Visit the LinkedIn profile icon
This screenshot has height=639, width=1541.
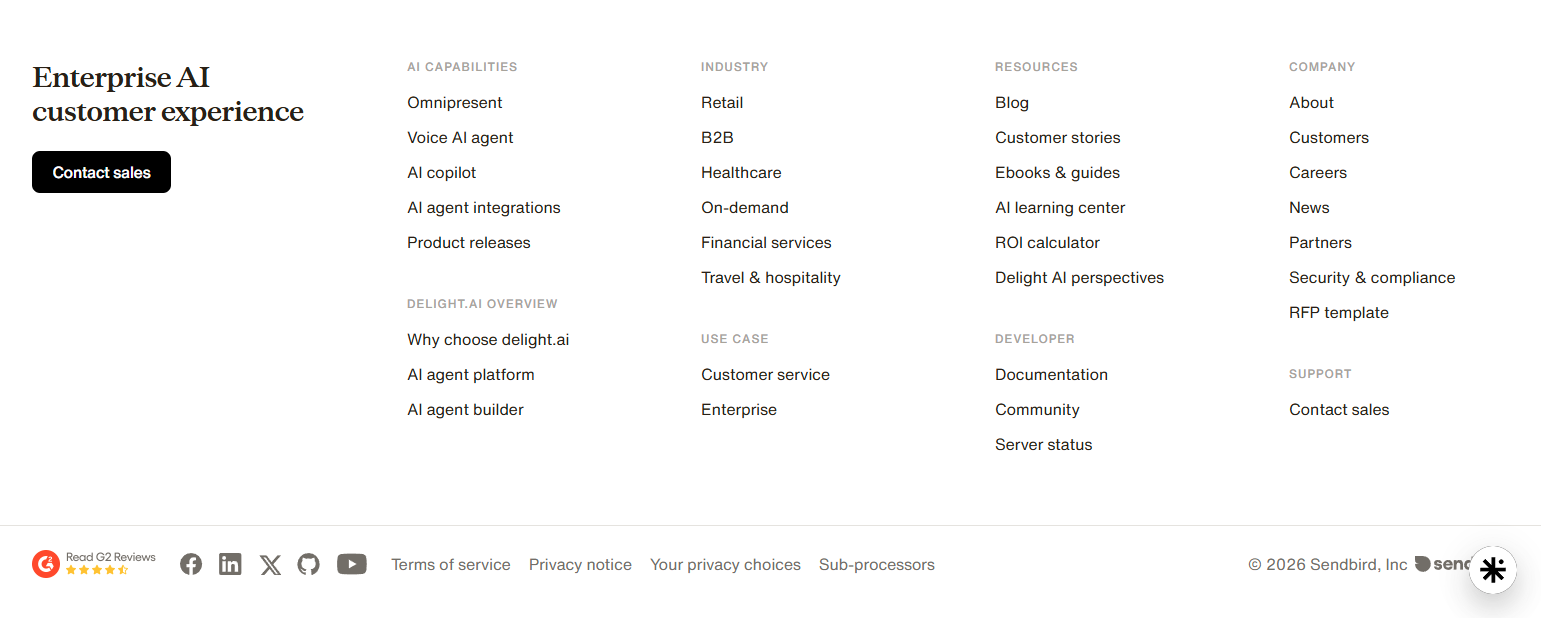click(230, 564)
